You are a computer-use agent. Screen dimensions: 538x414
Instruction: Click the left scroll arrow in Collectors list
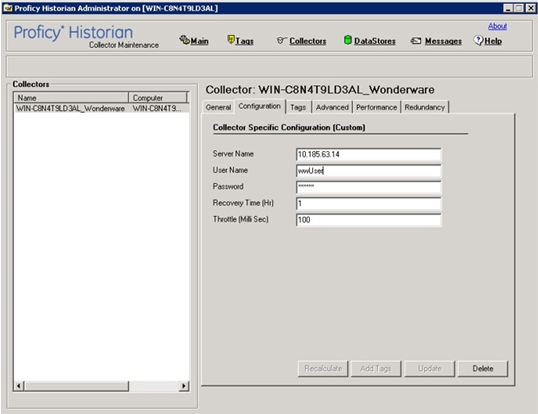click(19, 386)
